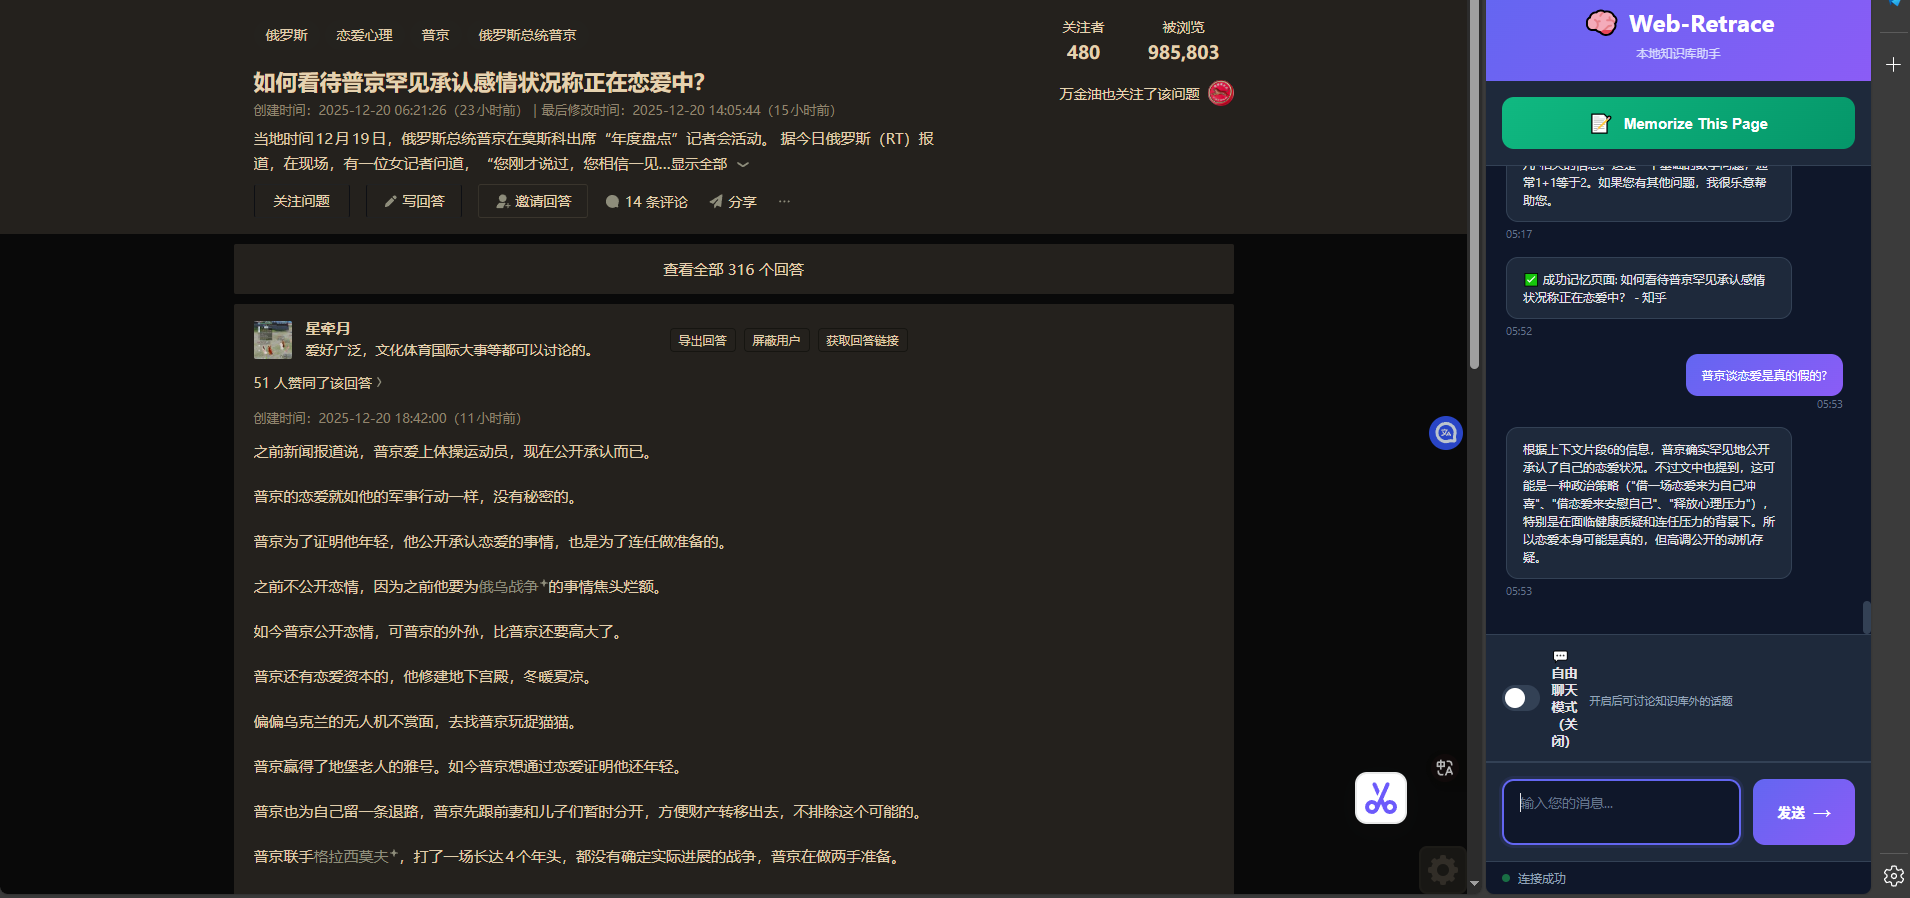1910x898 pixels.
Task: Click the 导出回答 button
Action: tap(702, 341)
